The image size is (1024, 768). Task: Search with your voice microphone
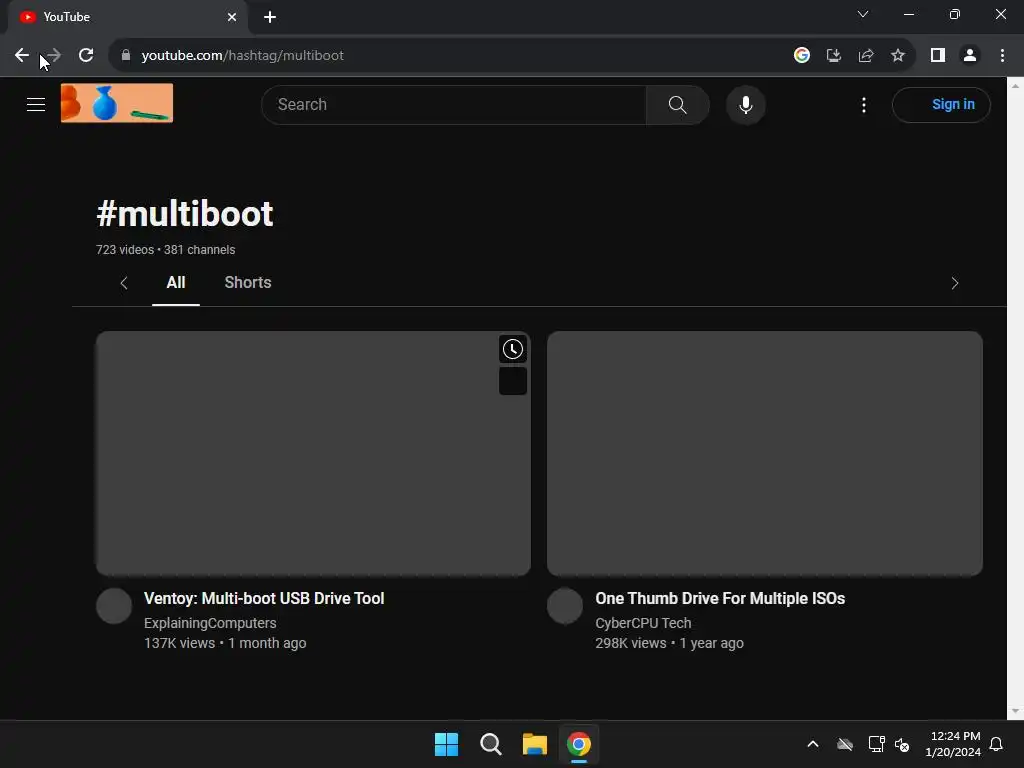pyautogui.click(x=745, y=104)
